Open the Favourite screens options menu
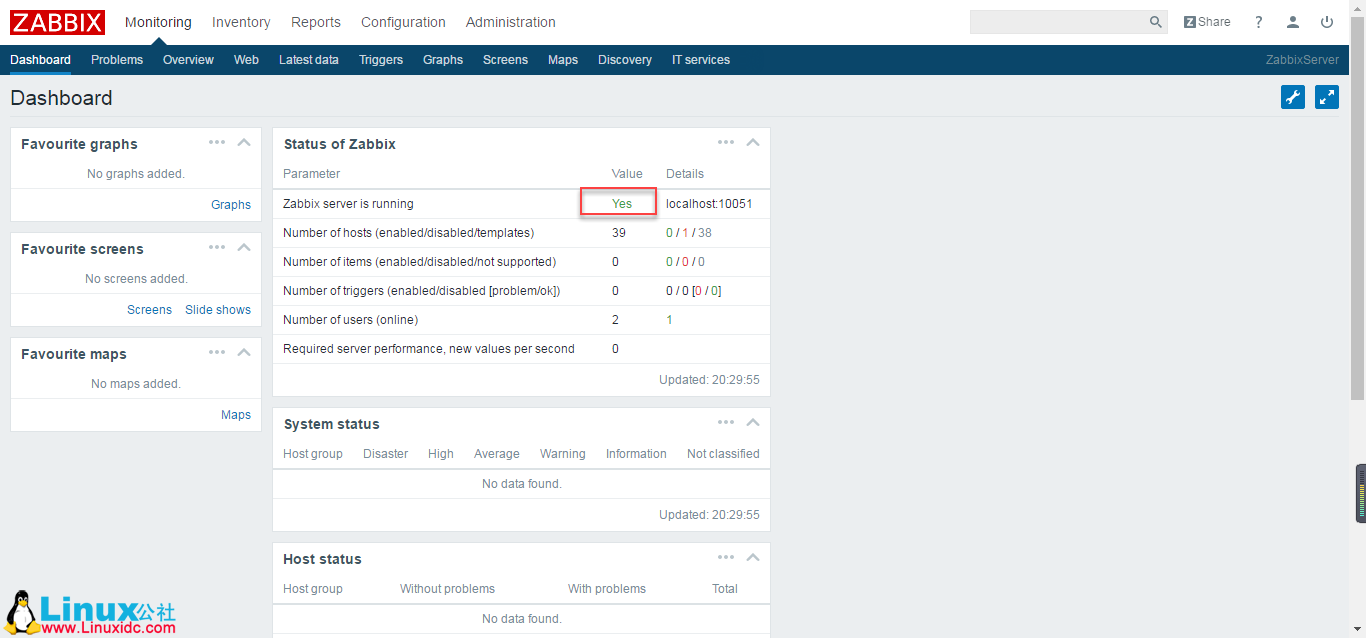 (x=217, y=247)
